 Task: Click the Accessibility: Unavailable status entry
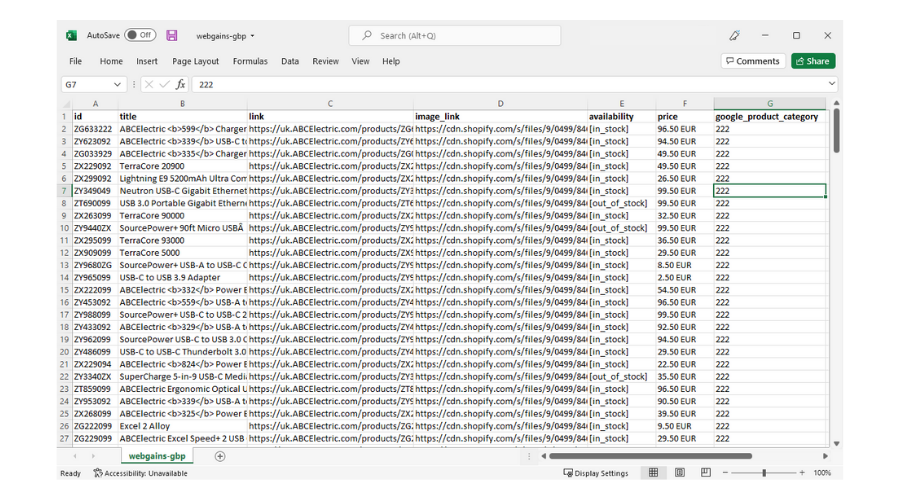pos(141,474)
